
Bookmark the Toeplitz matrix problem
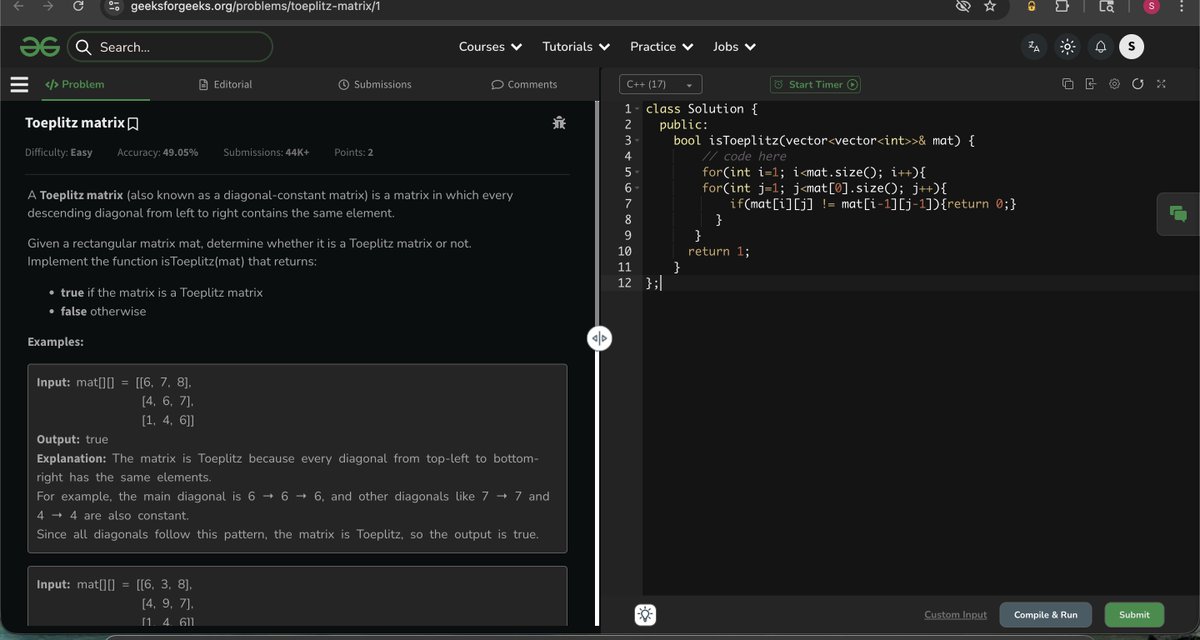tap(133, 124)
